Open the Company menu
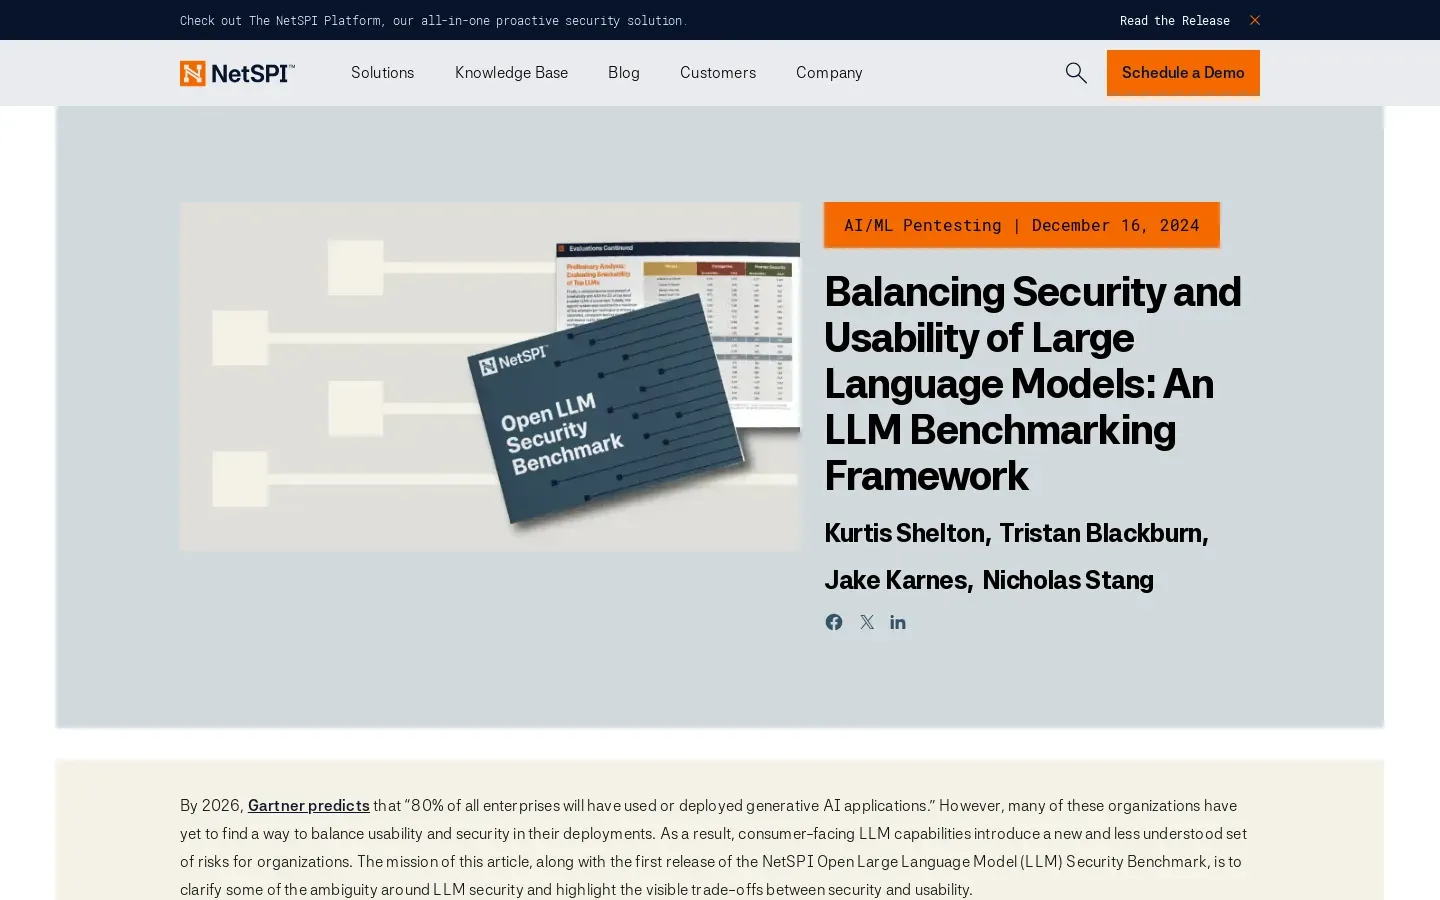 [x=829, y=73]
